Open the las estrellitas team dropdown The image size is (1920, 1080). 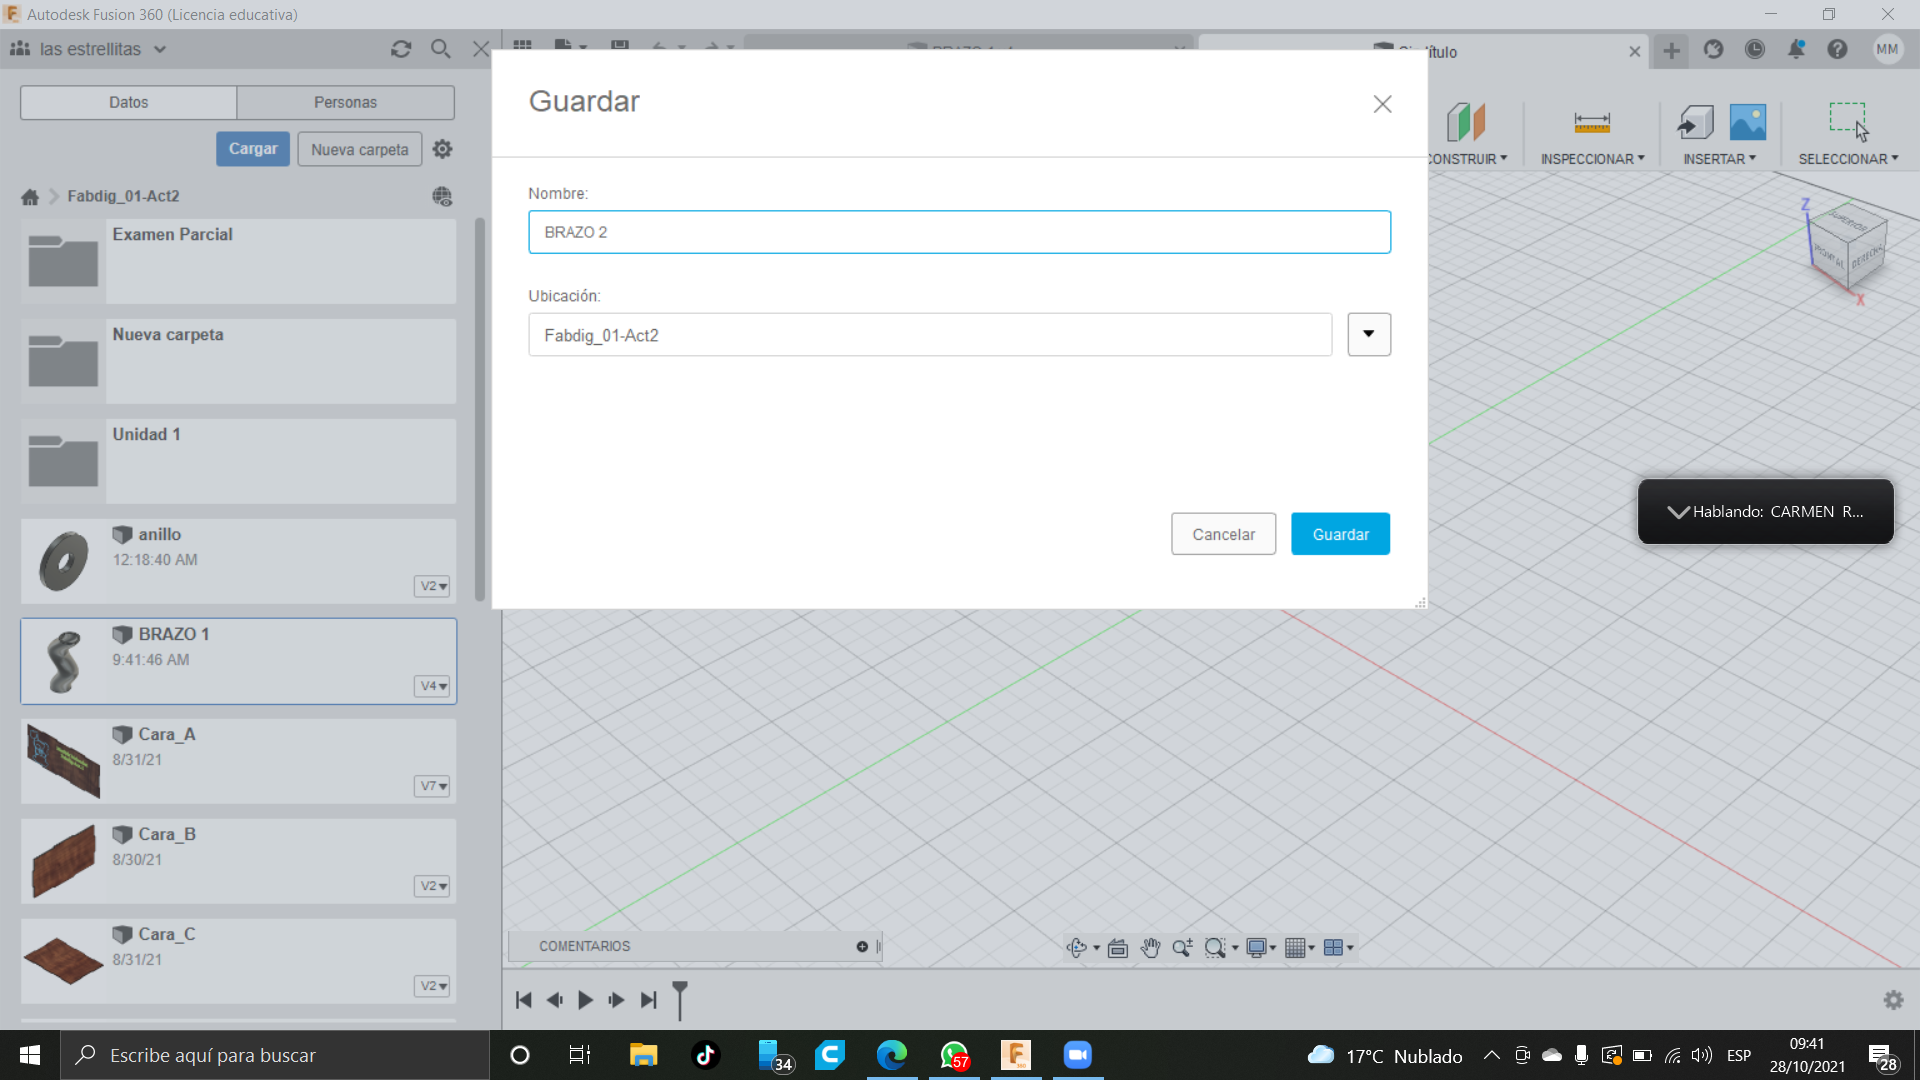tap(160, 49)
